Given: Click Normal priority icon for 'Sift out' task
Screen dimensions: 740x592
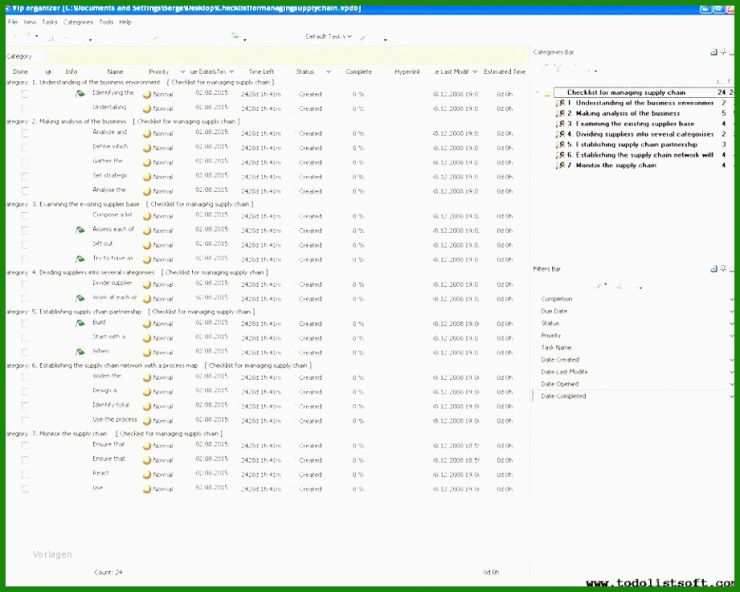Looking at the screenshot, I should coord(147,245).
